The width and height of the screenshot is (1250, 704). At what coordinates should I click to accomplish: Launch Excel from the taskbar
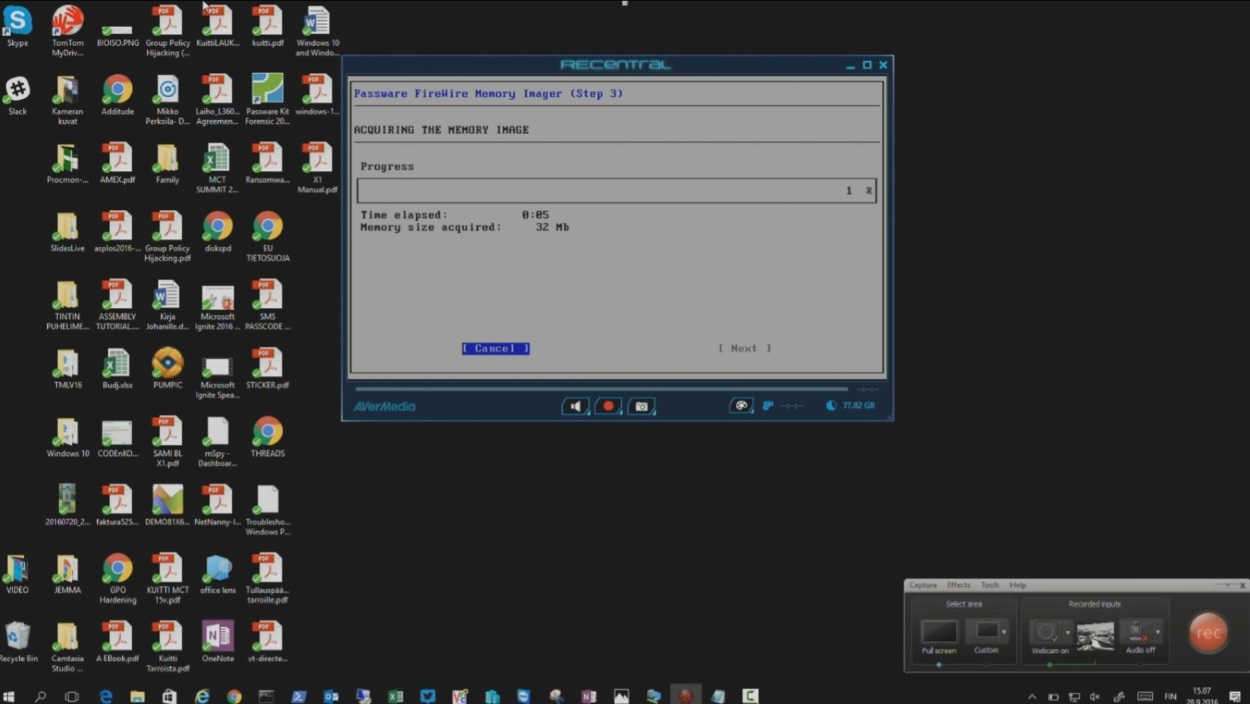click(x=395, y=696)
